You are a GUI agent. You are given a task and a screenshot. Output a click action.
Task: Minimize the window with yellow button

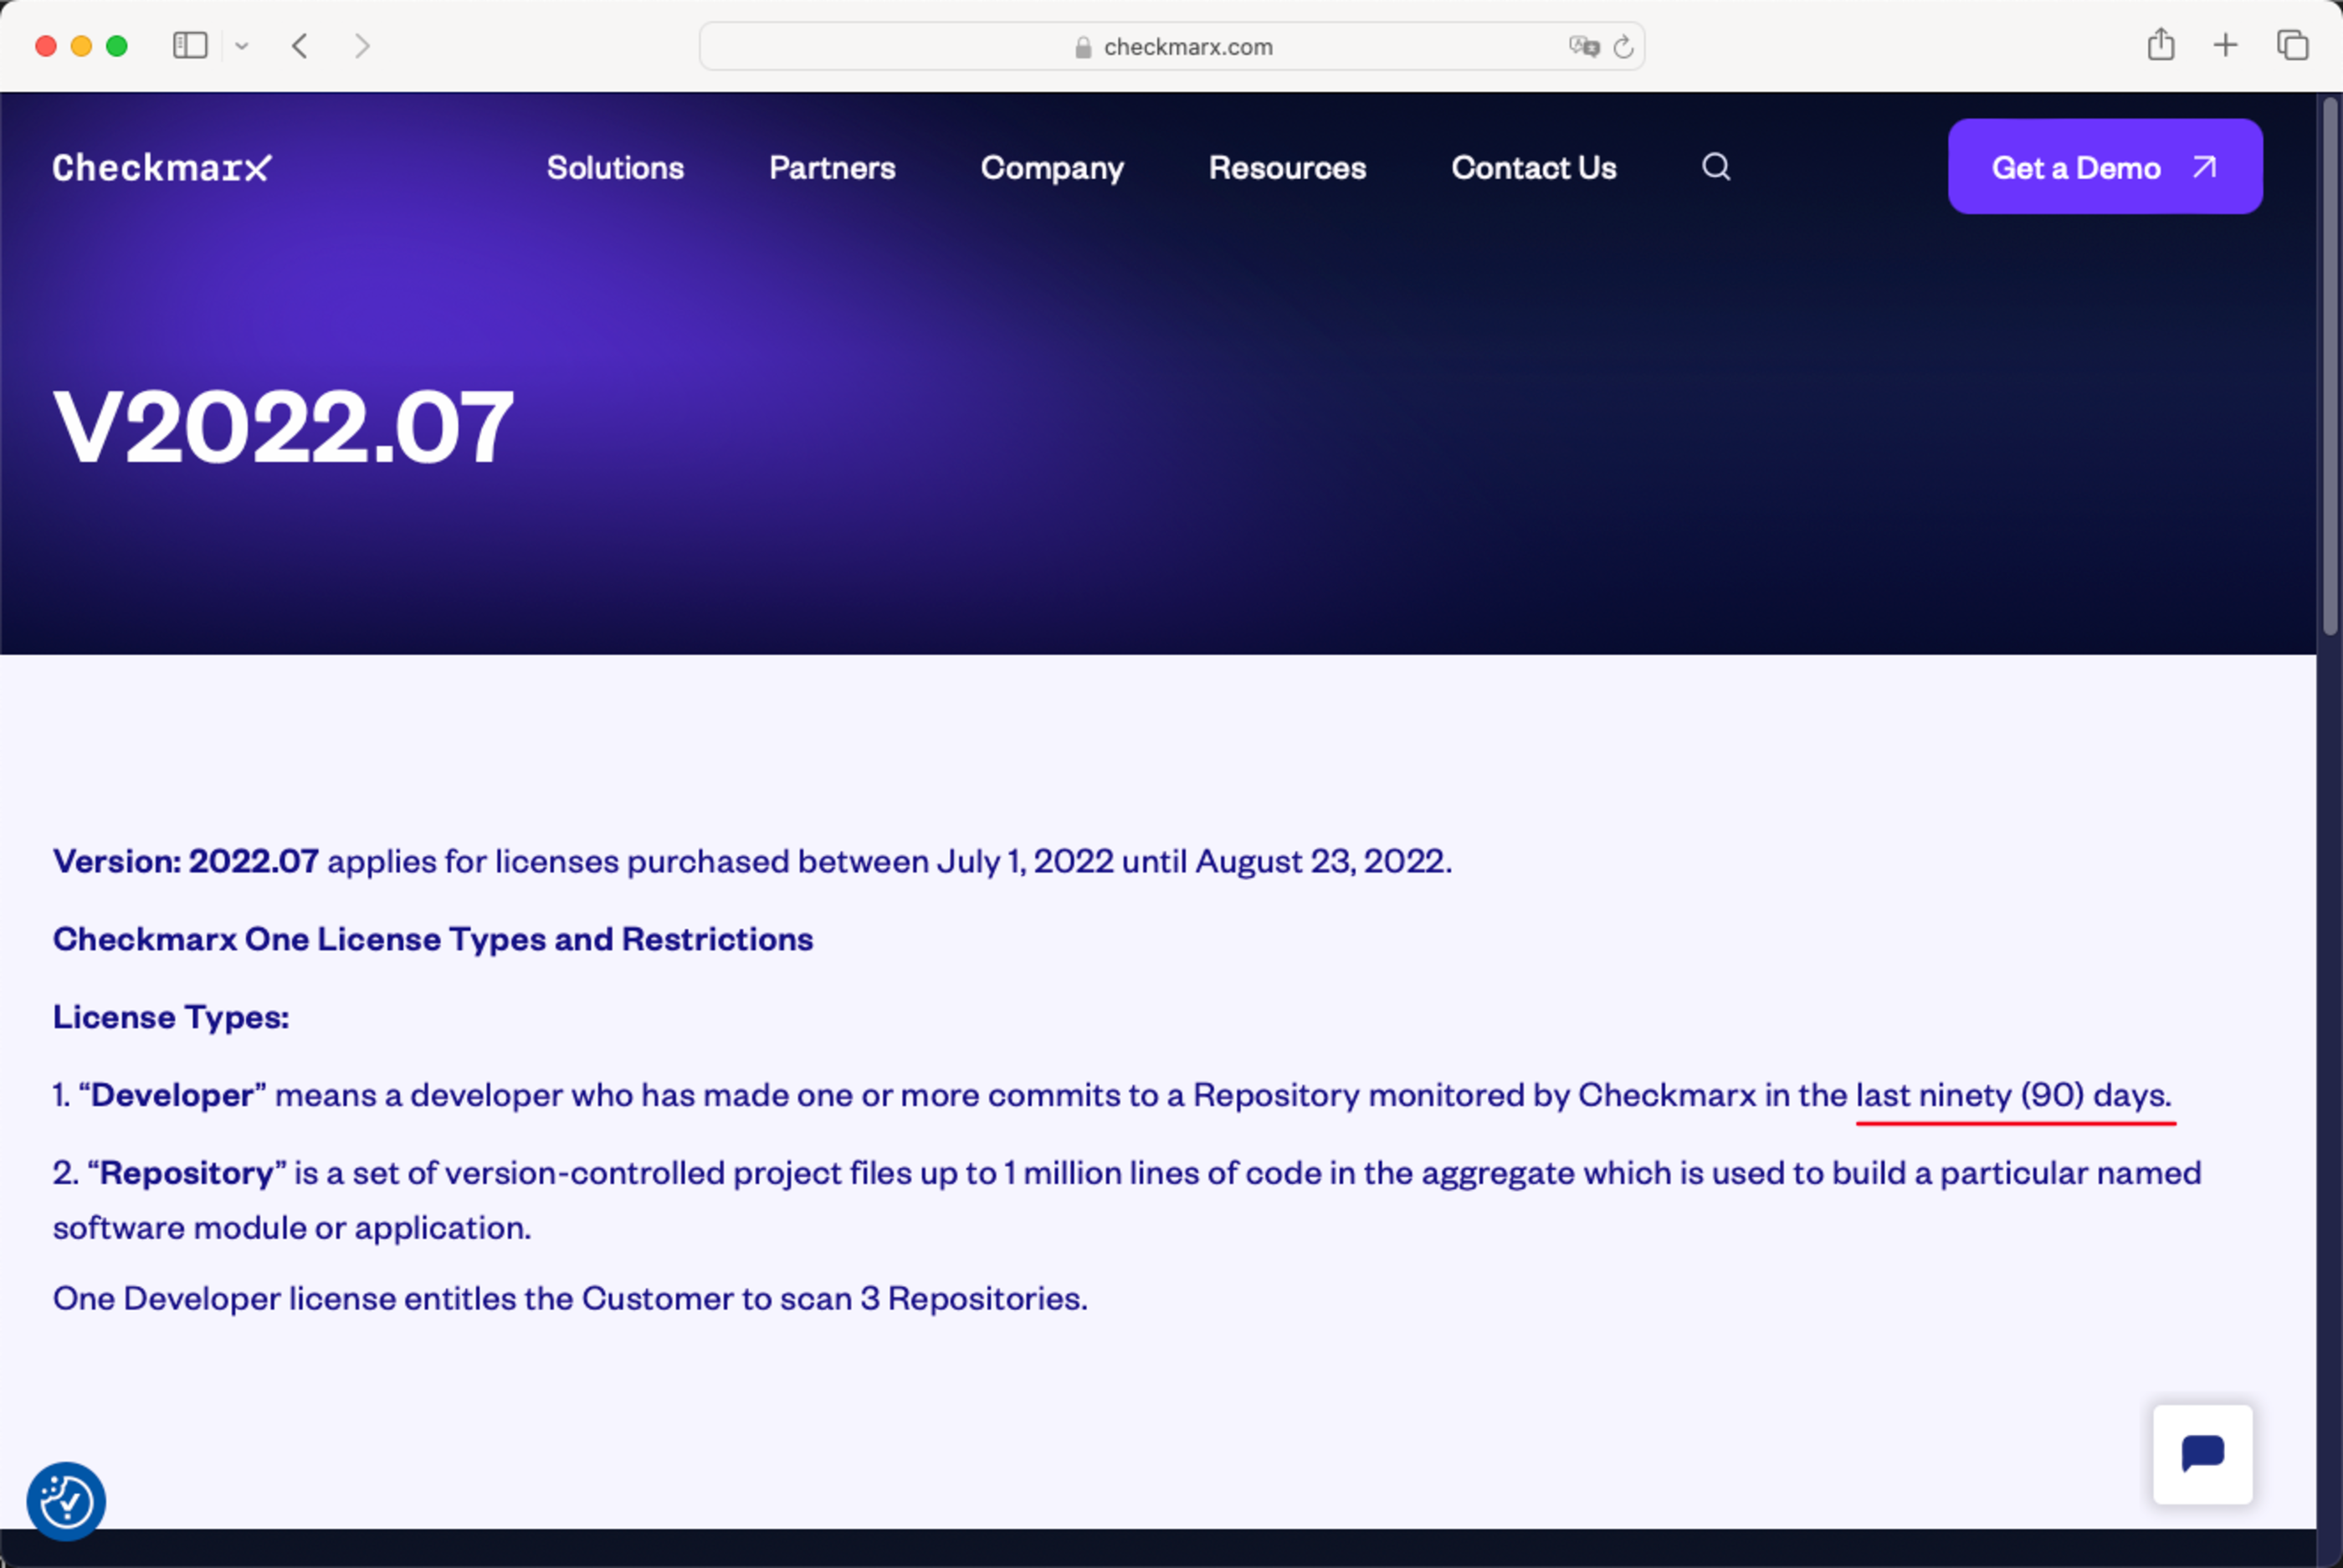coord(81,46)
